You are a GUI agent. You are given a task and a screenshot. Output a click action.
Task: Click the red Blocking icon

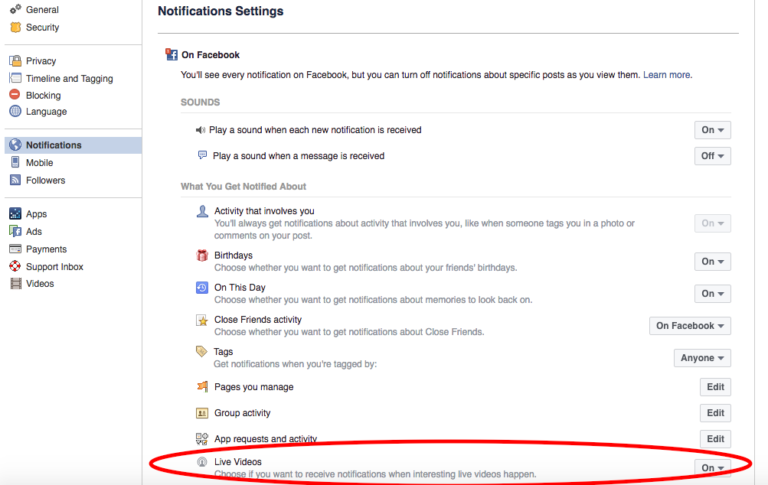click(x=15, y=95)
